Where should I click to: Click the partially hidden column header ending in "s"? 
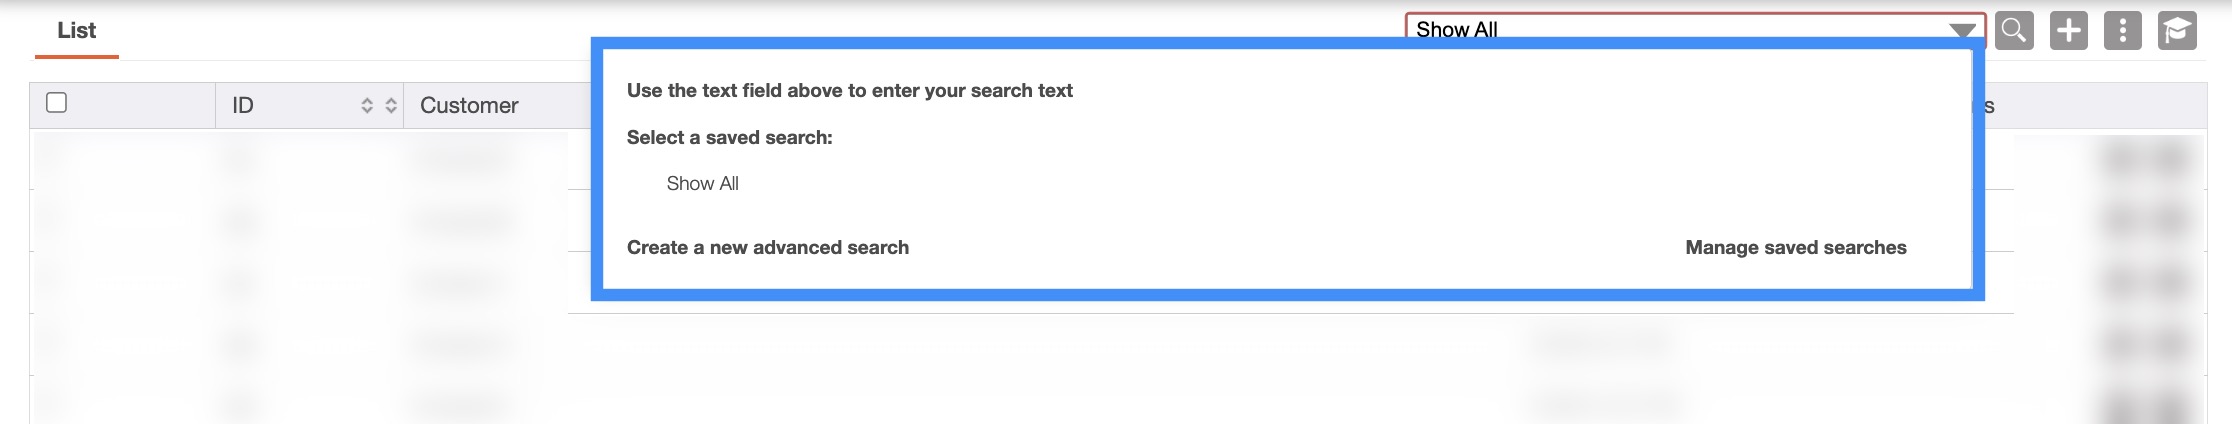(1990, 106)
